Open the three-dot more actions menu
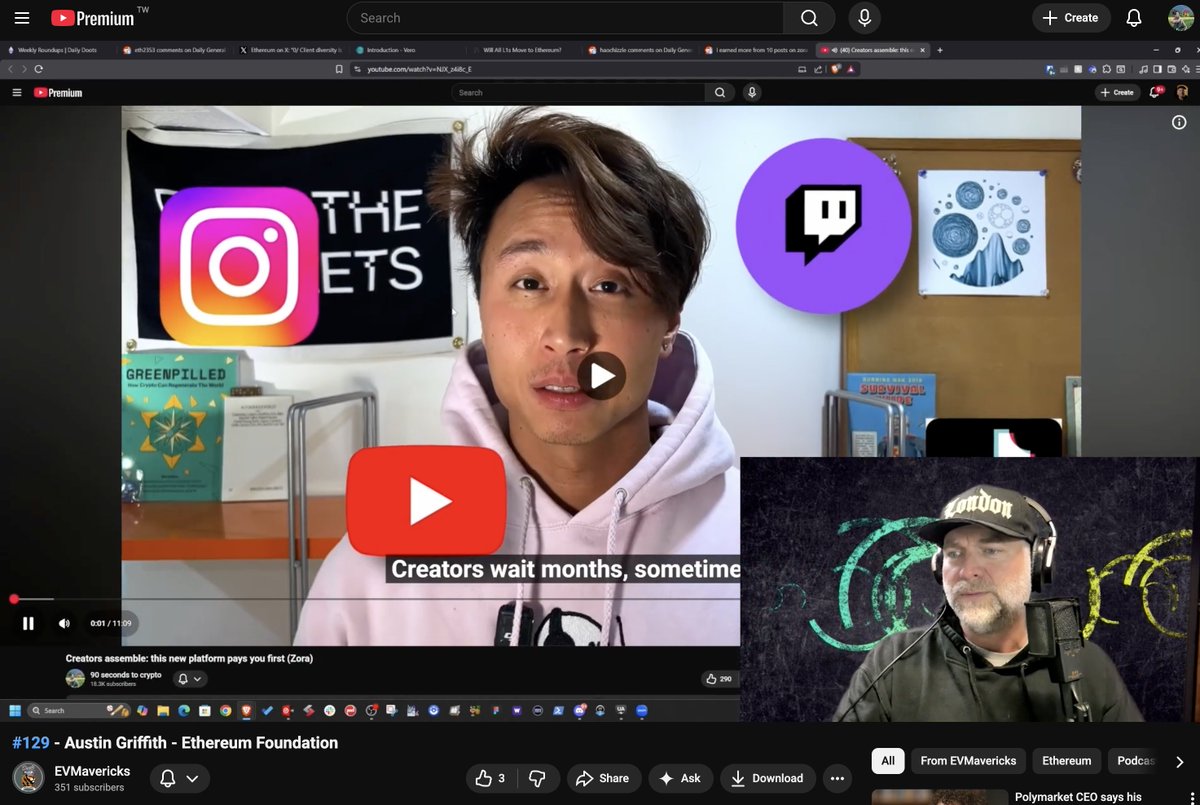Viewport: 1200px width, 805px height. coord(838,778)
